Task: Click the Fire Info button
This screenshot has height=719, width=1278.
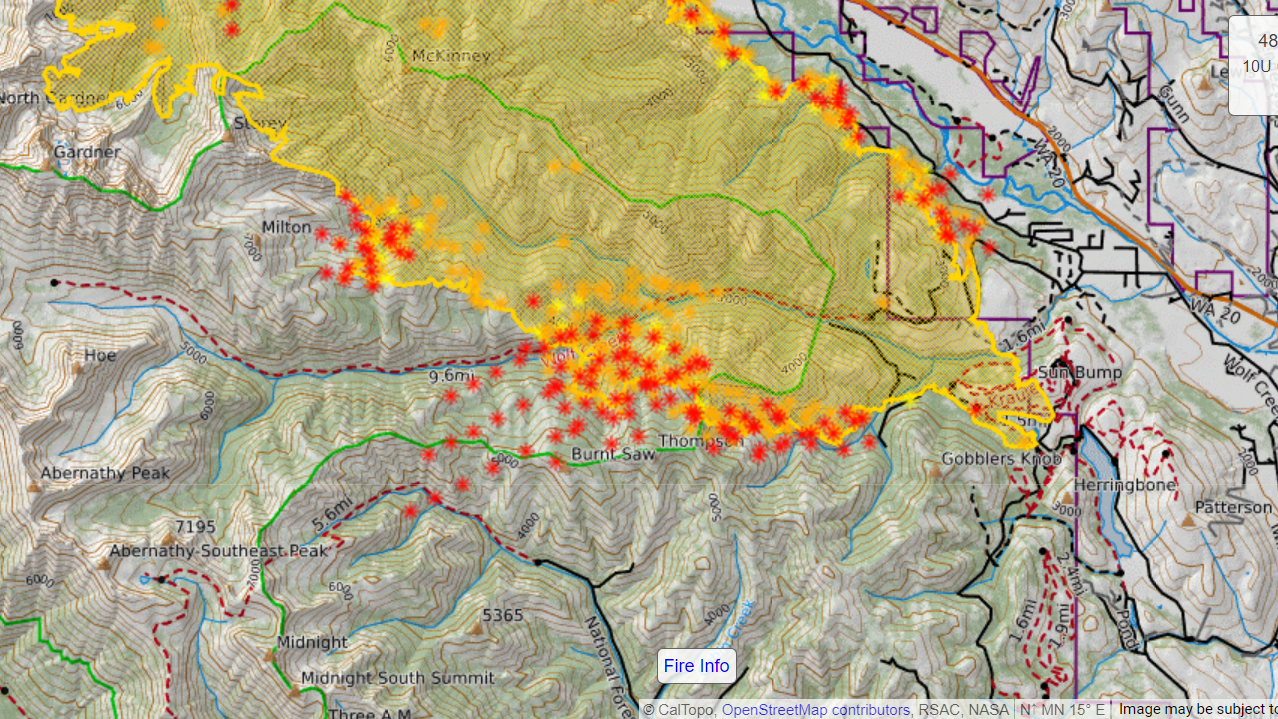Action: coord(696,666)
